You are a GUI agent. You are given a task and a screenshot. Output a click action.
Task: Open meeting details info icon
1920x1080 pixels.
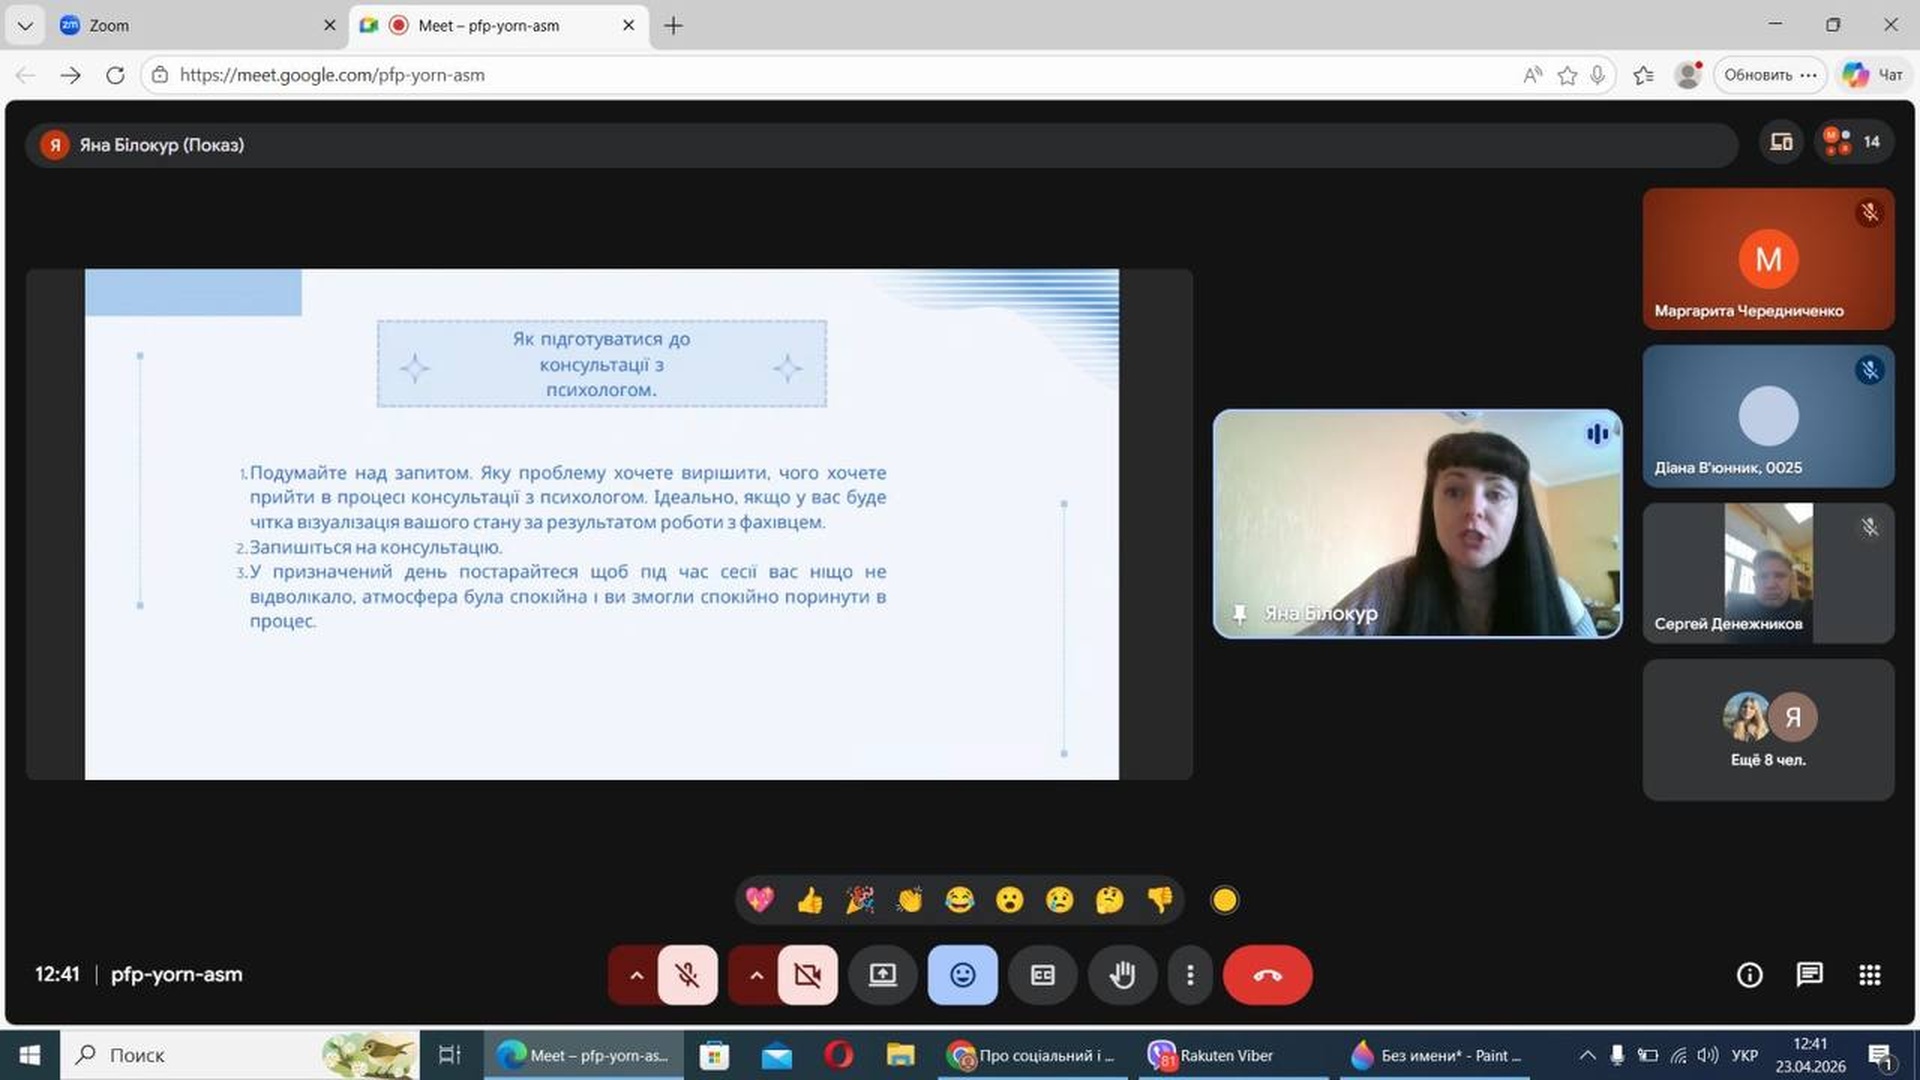(1749, 975)
